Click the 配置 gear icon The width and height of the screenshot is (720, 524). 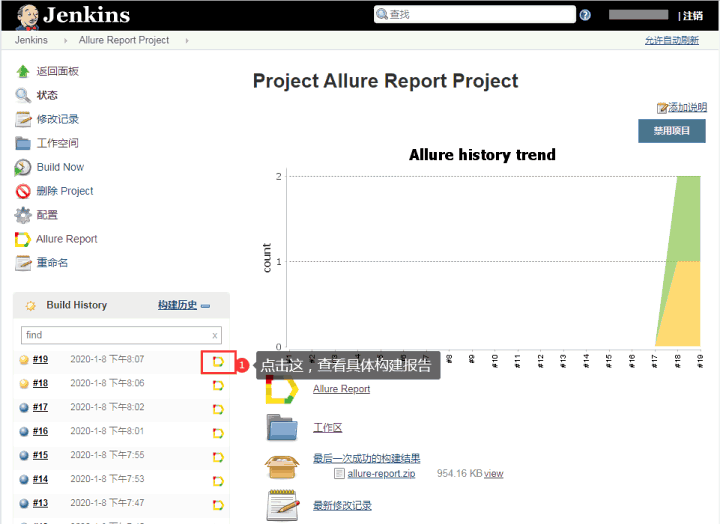tap(23, 215)
